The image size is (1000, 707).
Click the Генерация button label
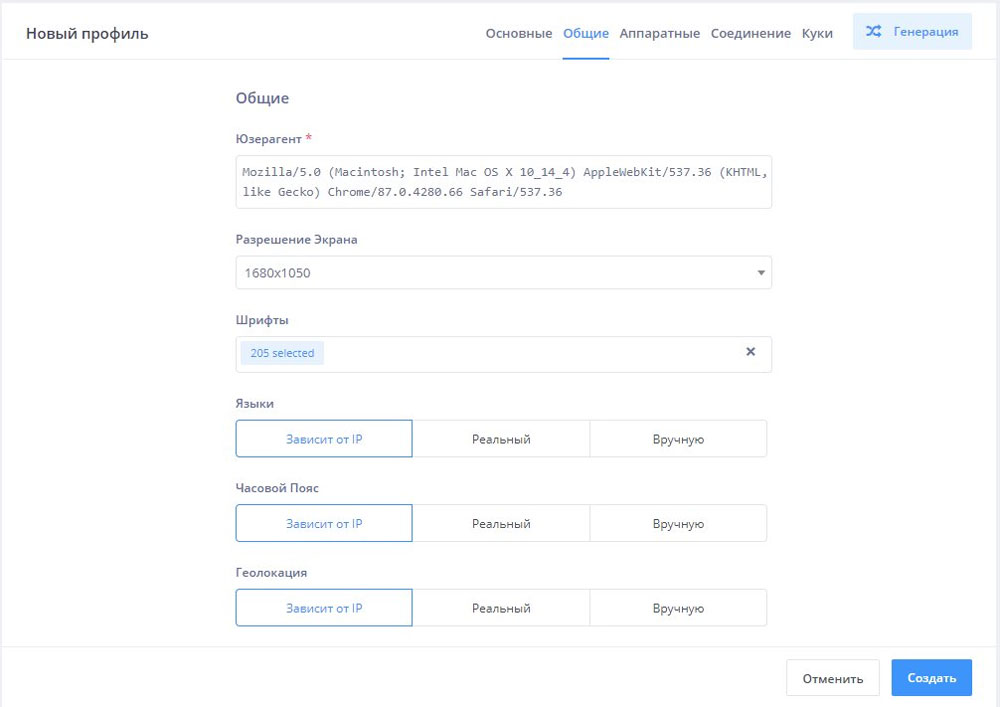[x=925, y=31]
